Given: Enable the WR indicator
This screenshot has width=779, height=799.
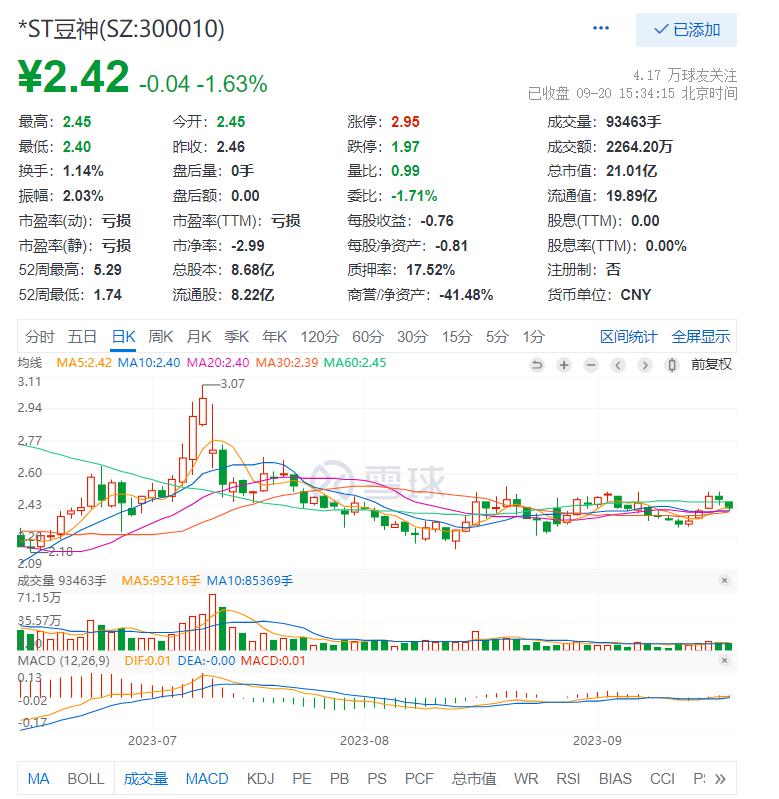Looking at the screenshot, I should click(x=526, y=779).
